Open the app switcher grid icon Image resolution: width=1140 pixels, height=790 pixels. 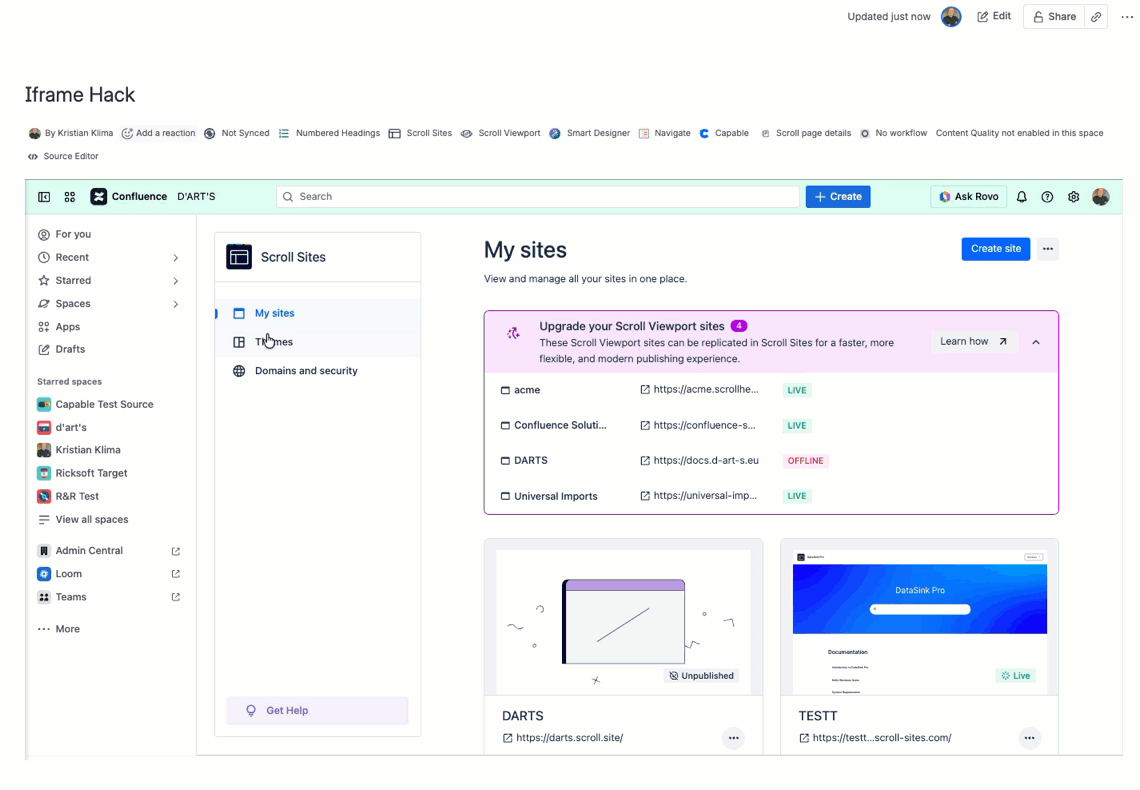(70, 197)
